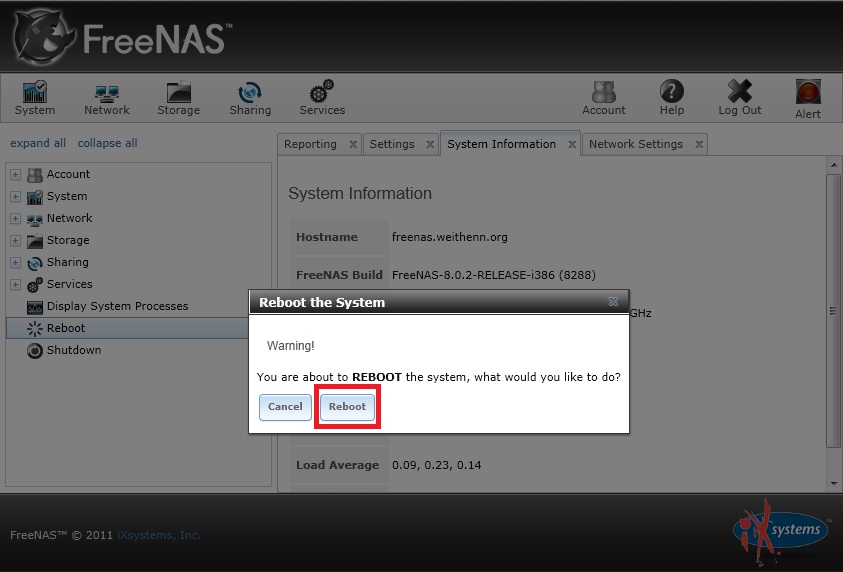Screen dimensions: 843x572
Task: Select the Account tree item label
Action: coord(68,174)
